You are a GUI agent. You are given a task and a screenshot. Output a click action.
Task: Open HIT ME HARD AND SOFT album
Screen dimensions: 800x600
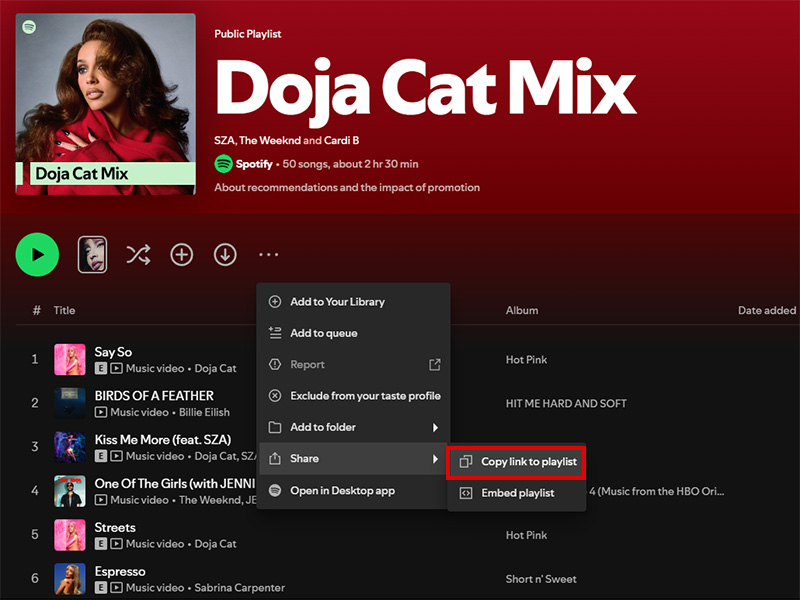coord(566,404)
